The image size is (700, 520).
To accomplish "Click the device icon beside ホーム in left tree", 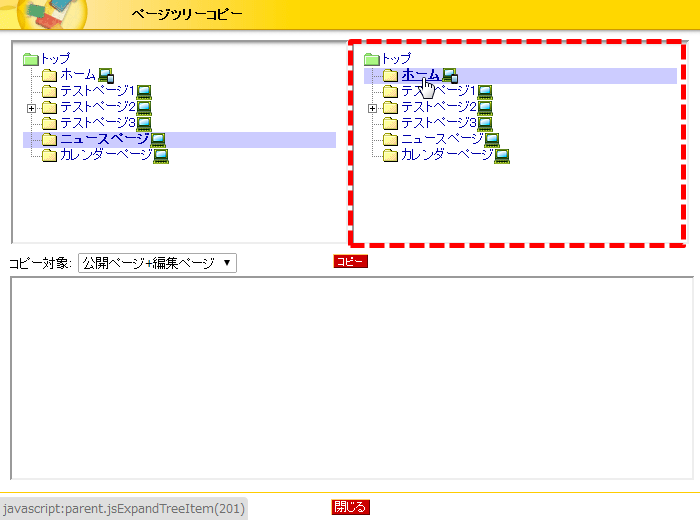I will coord(106,76).
